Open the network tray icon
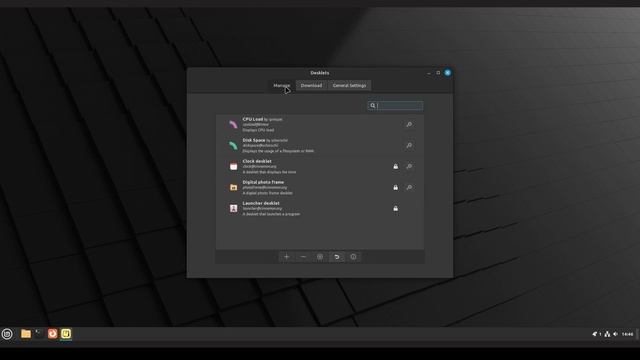 pyautogui.click(x=607, y=334)
